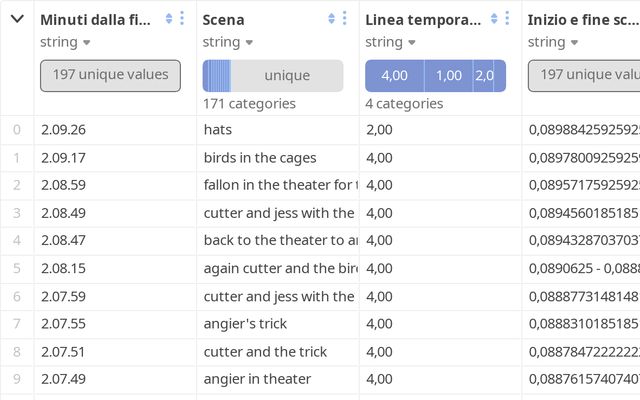The height and width of the screenshot is (400, 640).
Task: Select row index 0
Action: pyautogui.click(x=16, y=129)
